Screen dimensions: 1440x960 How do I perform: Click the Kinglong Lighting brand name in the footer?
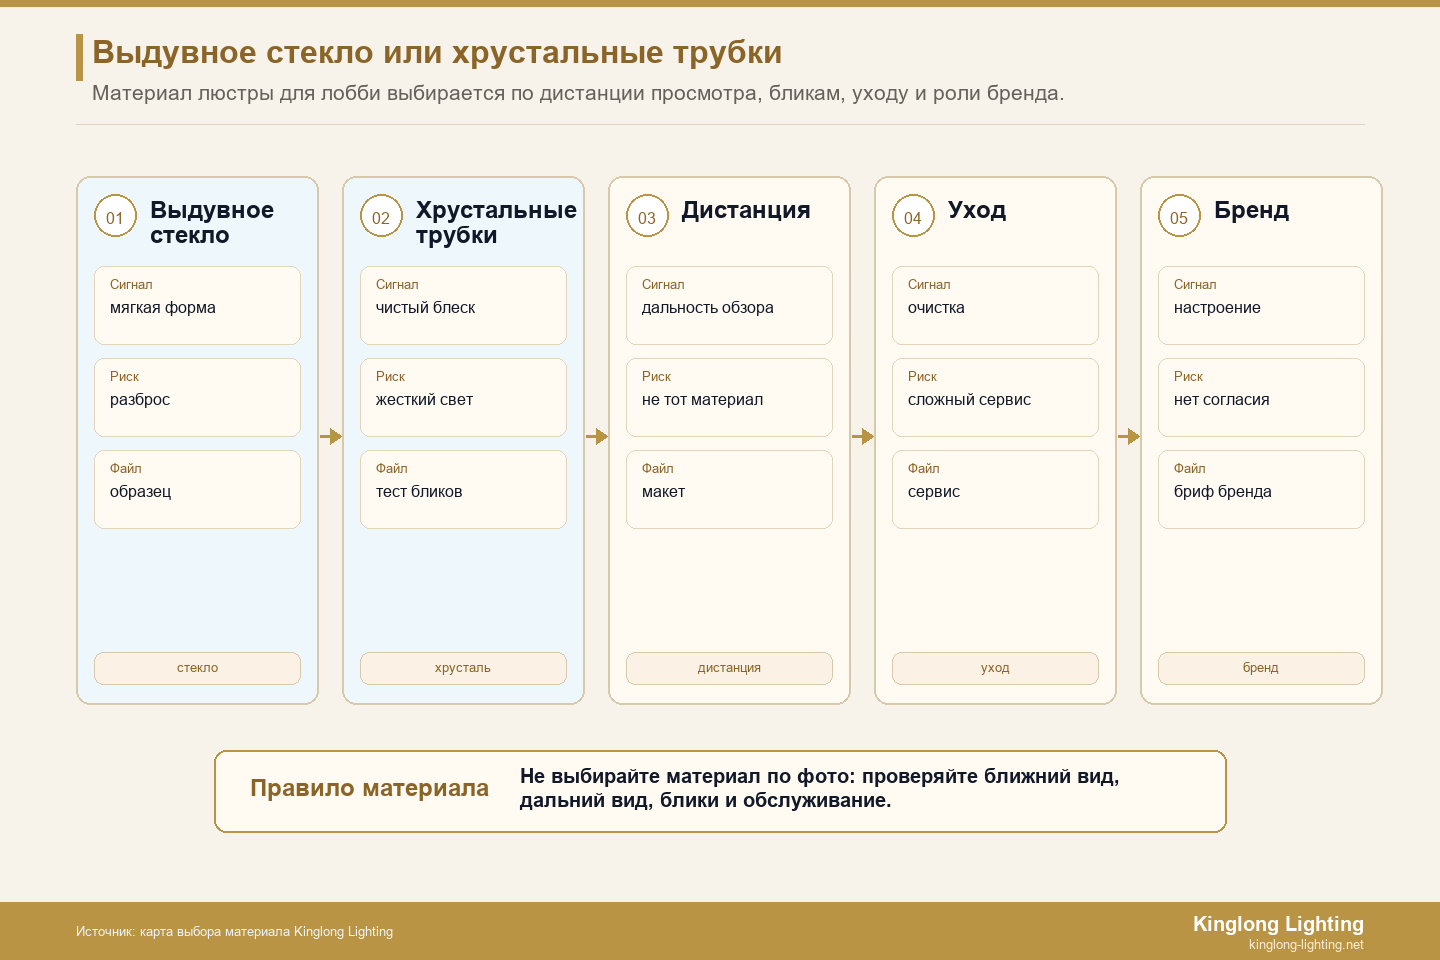click(x=1278, y=924)
